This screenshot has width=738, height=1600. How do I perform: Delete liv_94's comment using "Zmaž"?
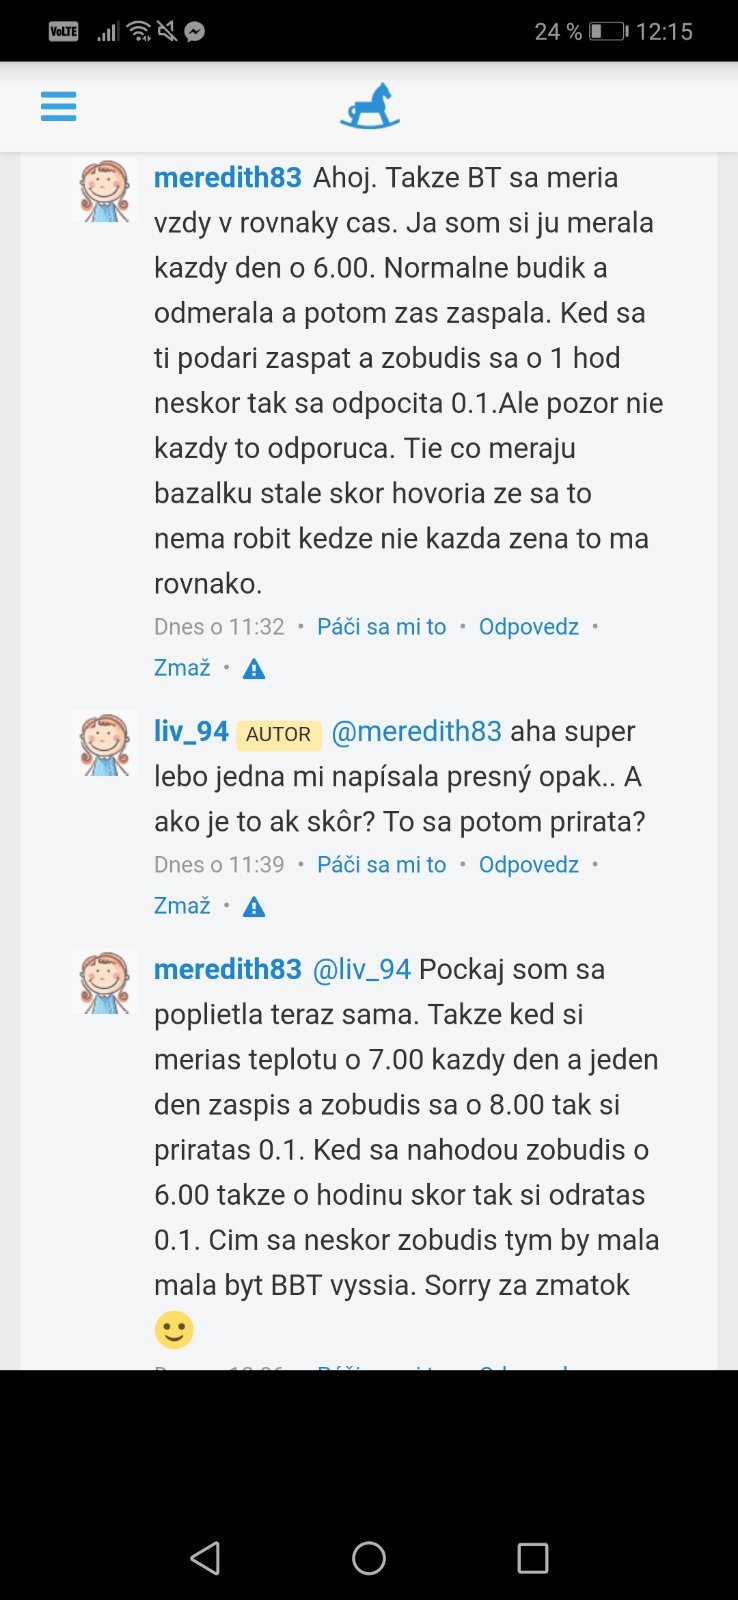coord(182,906)
